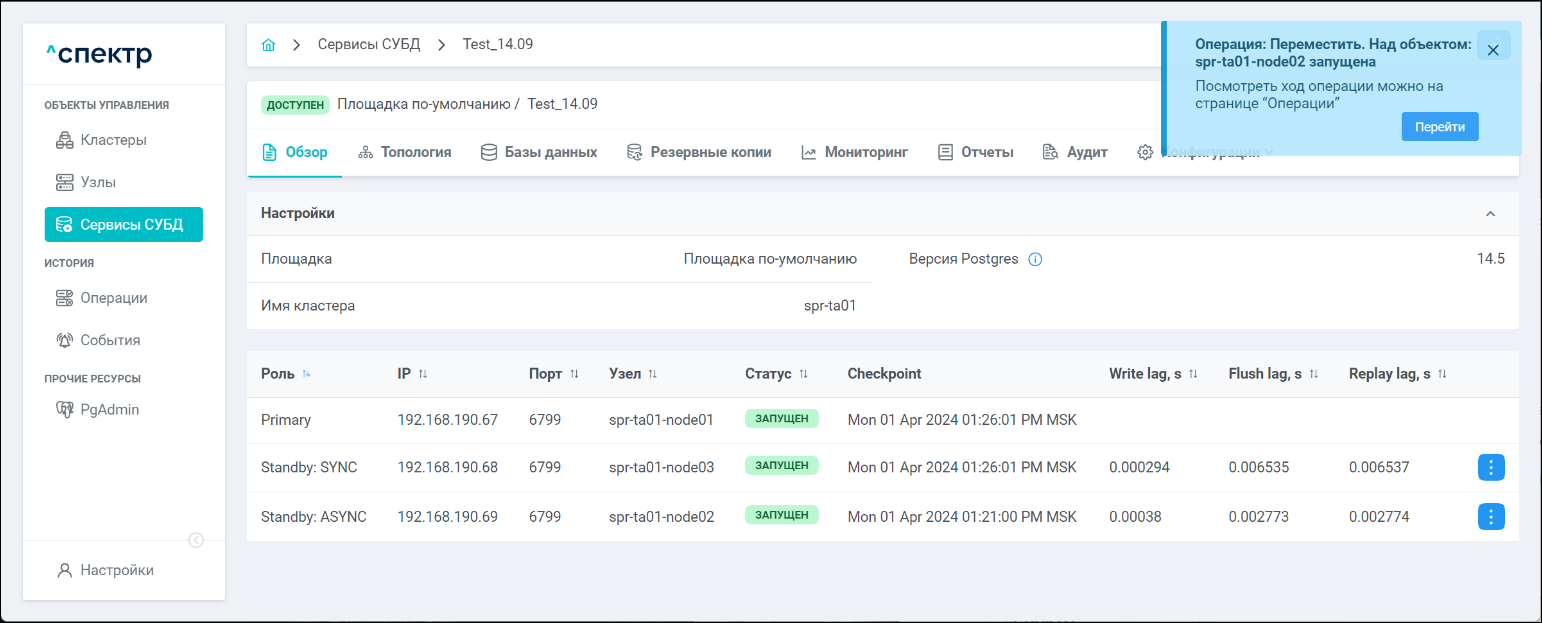This screenshot has height=623, width=1542.
Task: Open Кластеры in the sidebar
Action: (113, 140)
